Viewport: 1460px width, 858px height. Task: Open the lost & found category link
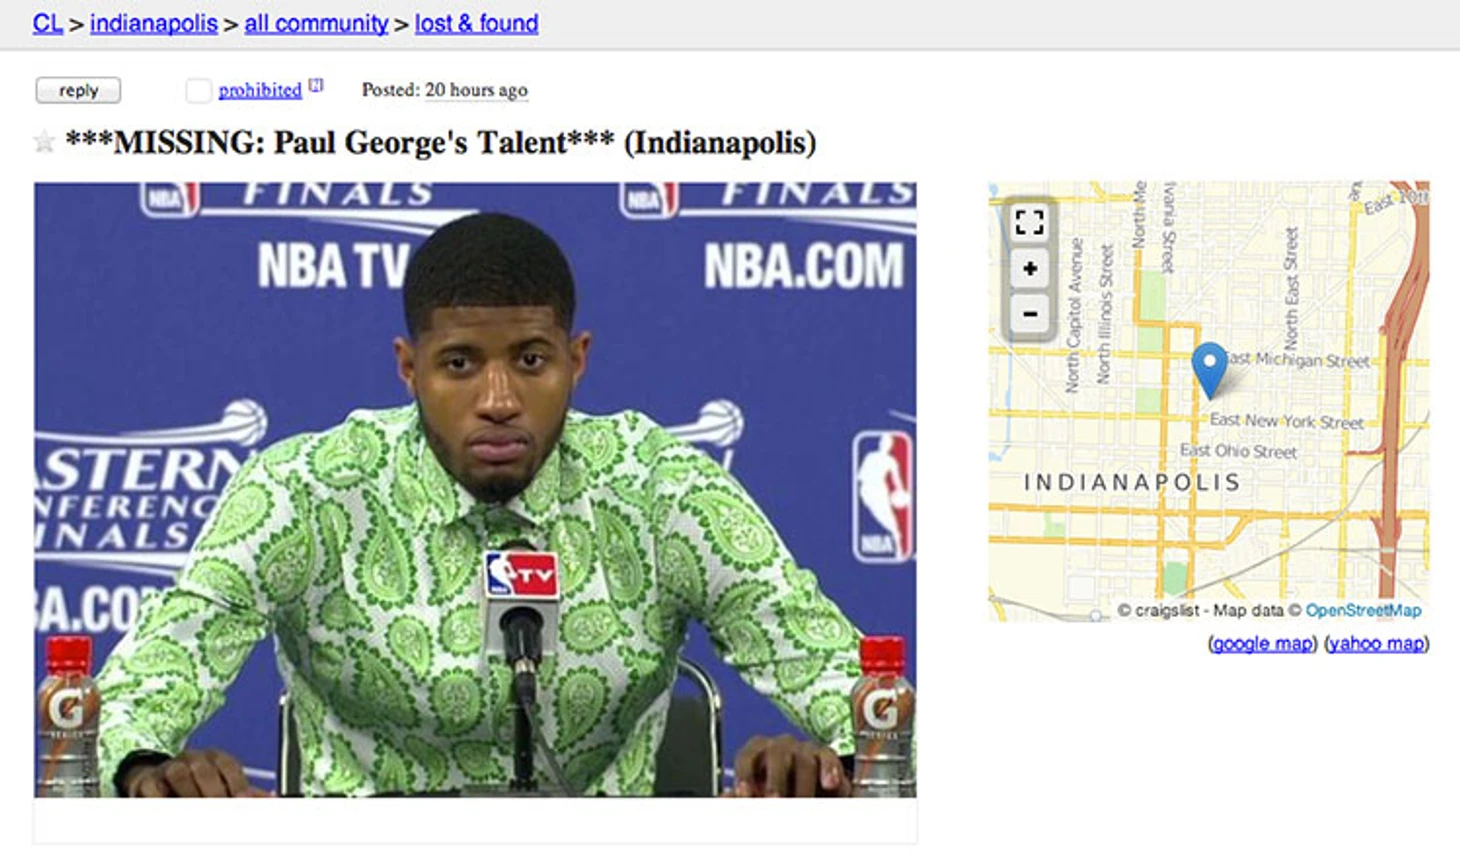[x=476, y=23]
